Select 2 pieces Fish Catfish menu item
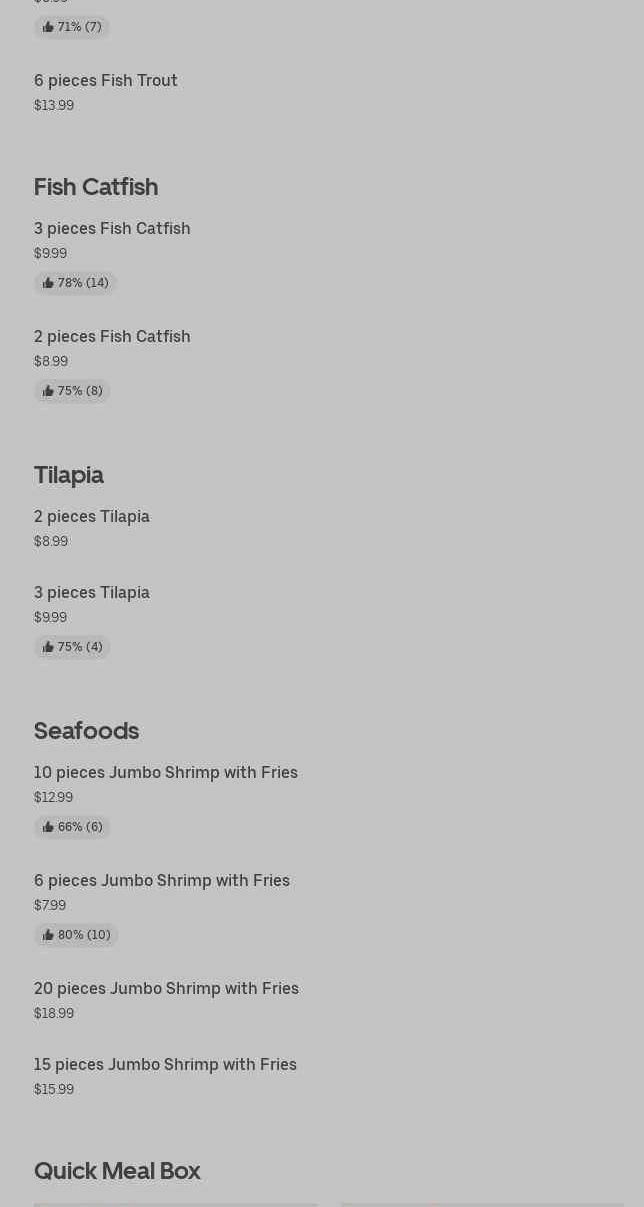Image resolution: width=644 pixels, height=1207 pixels. click(112, 336)
